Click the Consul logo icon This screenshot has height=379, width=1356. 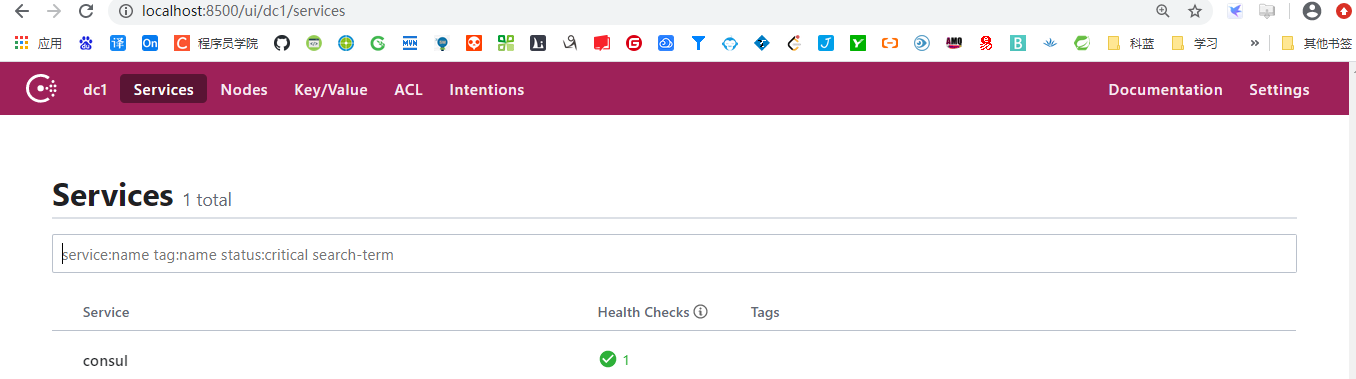pos(41,89)
